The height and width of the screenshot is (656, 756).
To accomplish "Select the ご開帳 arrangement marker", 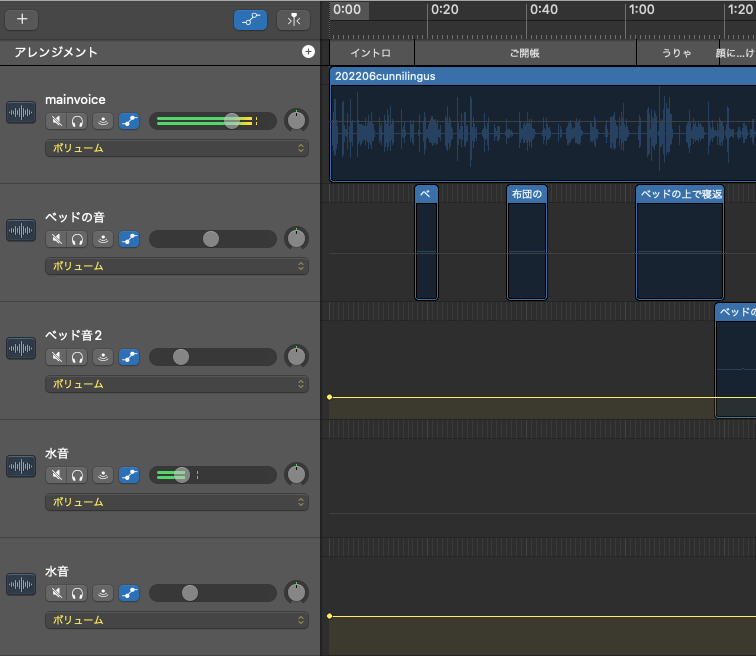I will pyautogui.click(x=525, y=53).
